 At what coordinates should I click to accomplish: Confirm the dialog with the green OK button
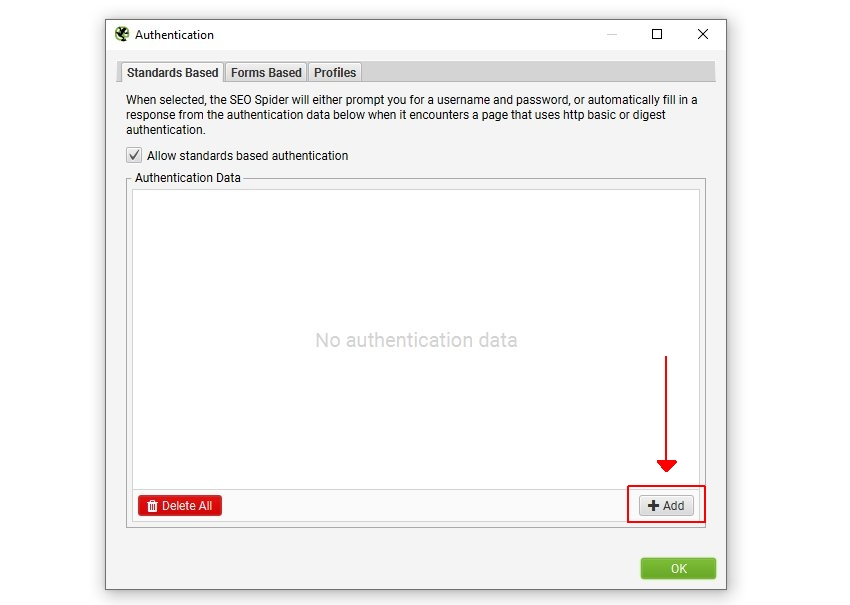coord(678,569)
